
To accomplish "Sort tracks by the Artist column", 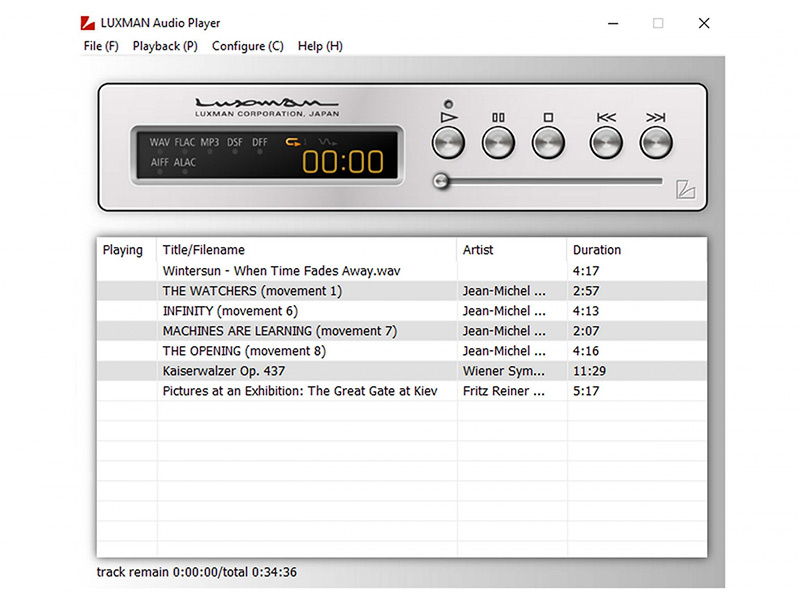I will point(477,250).
